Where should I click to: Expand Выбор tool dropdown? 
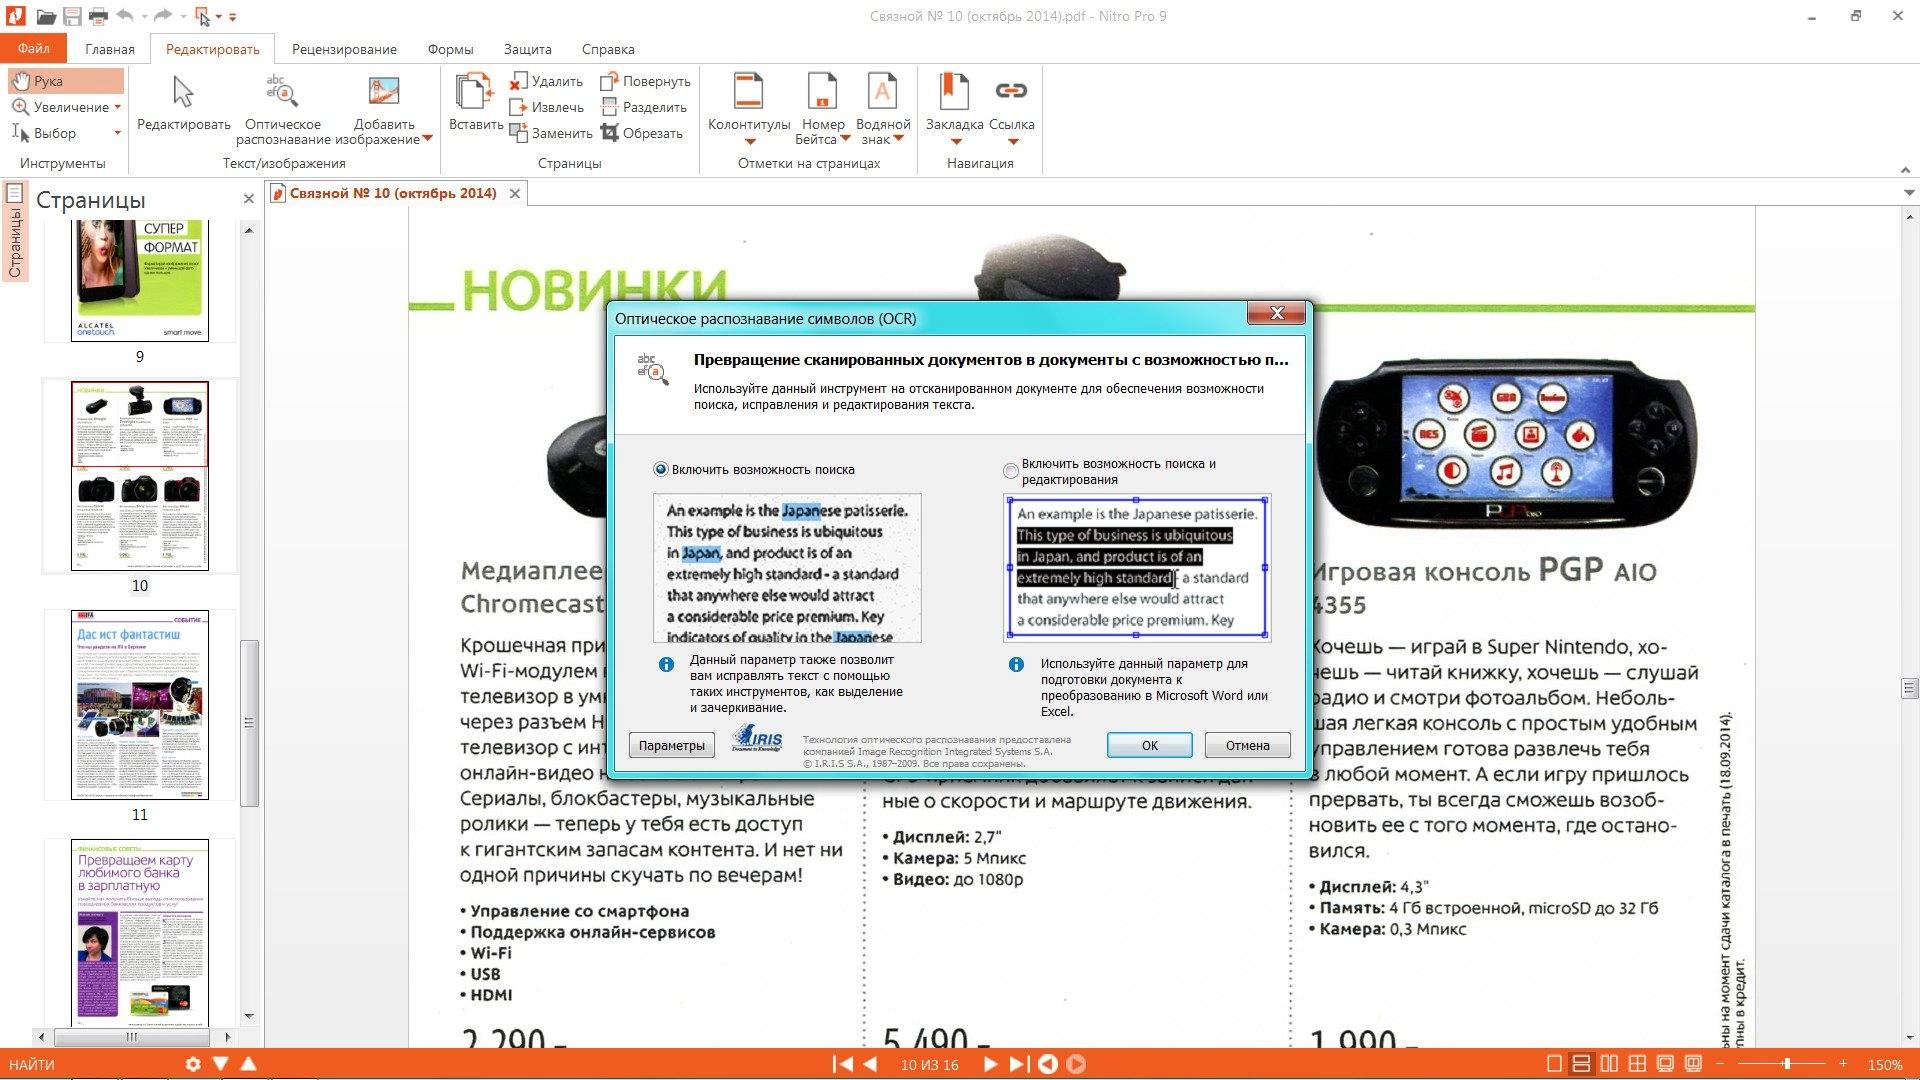(x=117, y=133)
